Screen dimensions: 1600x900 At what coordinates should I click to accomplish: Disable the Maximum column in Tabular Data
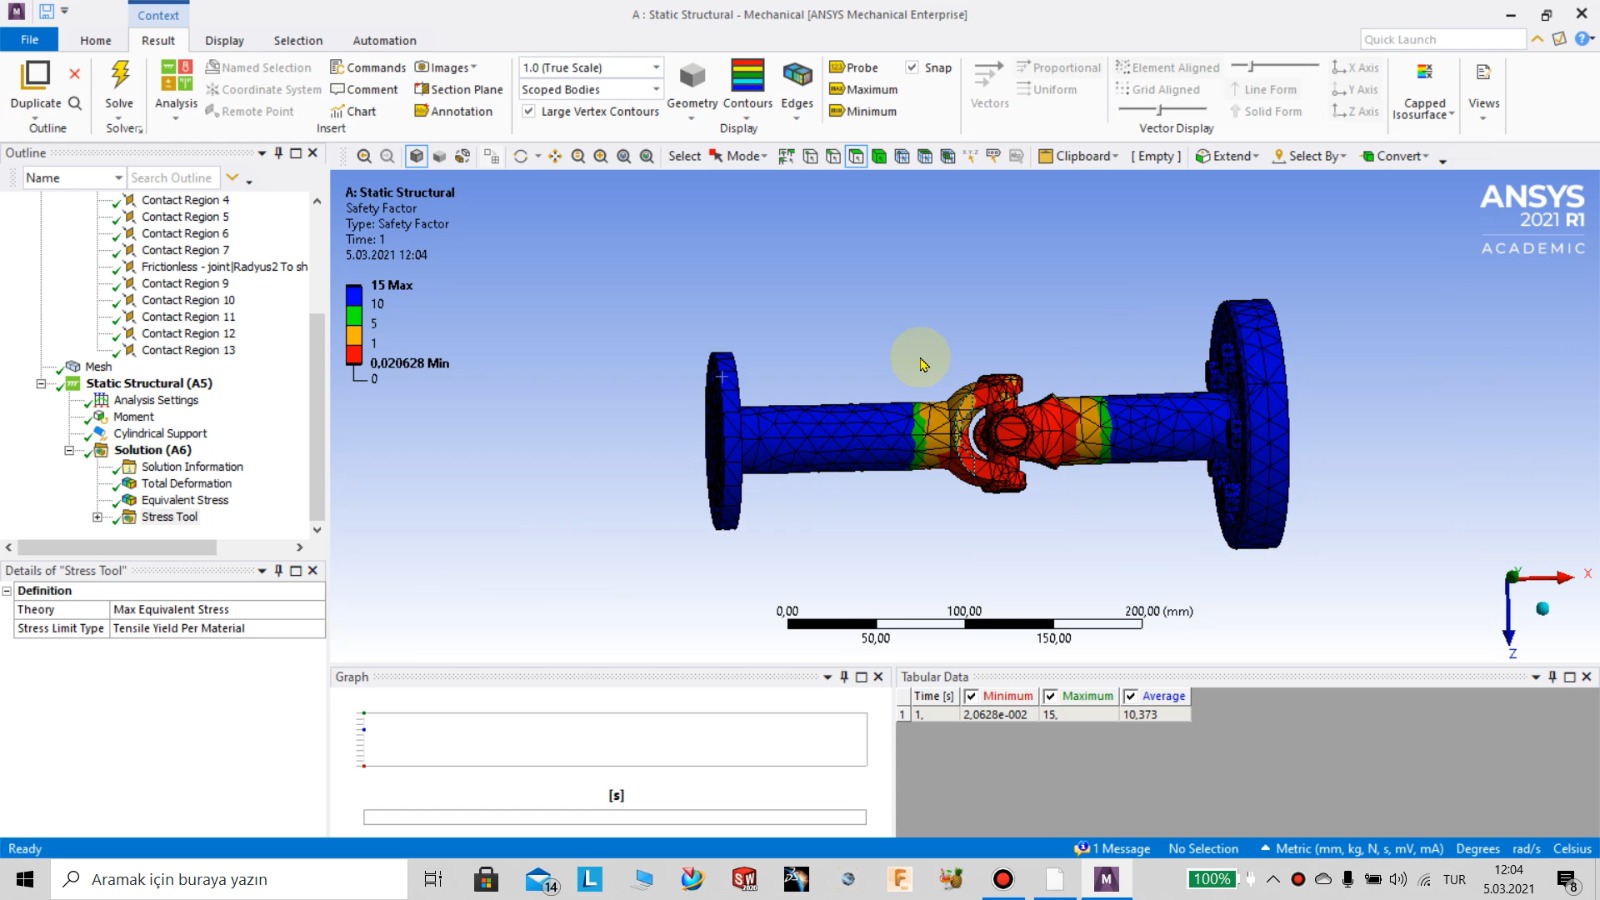(1049, 696)
